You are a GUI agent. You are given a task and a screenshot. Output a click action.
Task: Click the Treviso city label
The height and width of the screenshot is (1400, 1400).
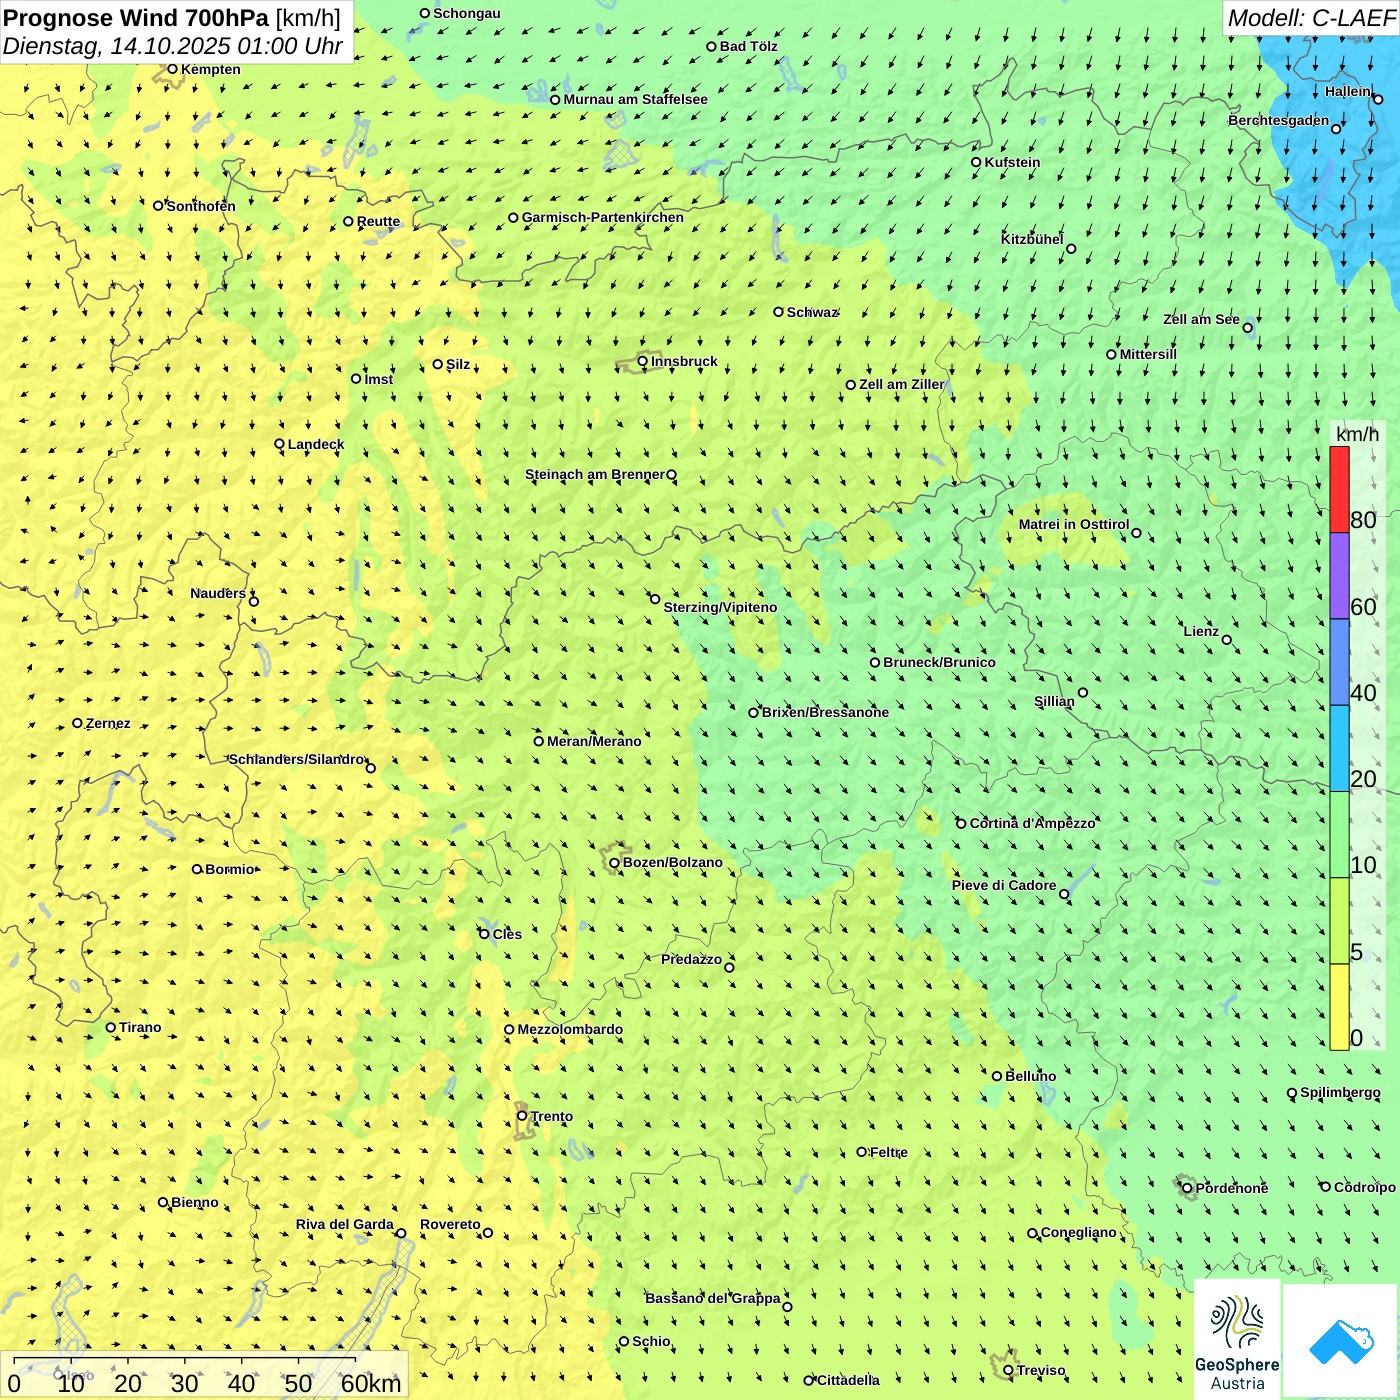pyautogui.click(x=1040, y=1371)
